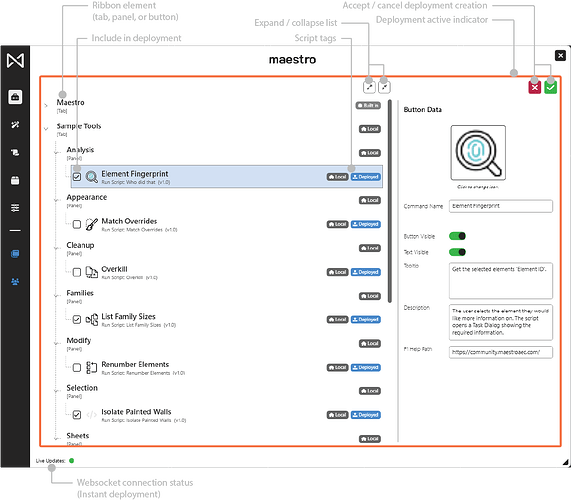Open the sliders settings icon in sidebar
571x500 pixels.
[15, 208]
